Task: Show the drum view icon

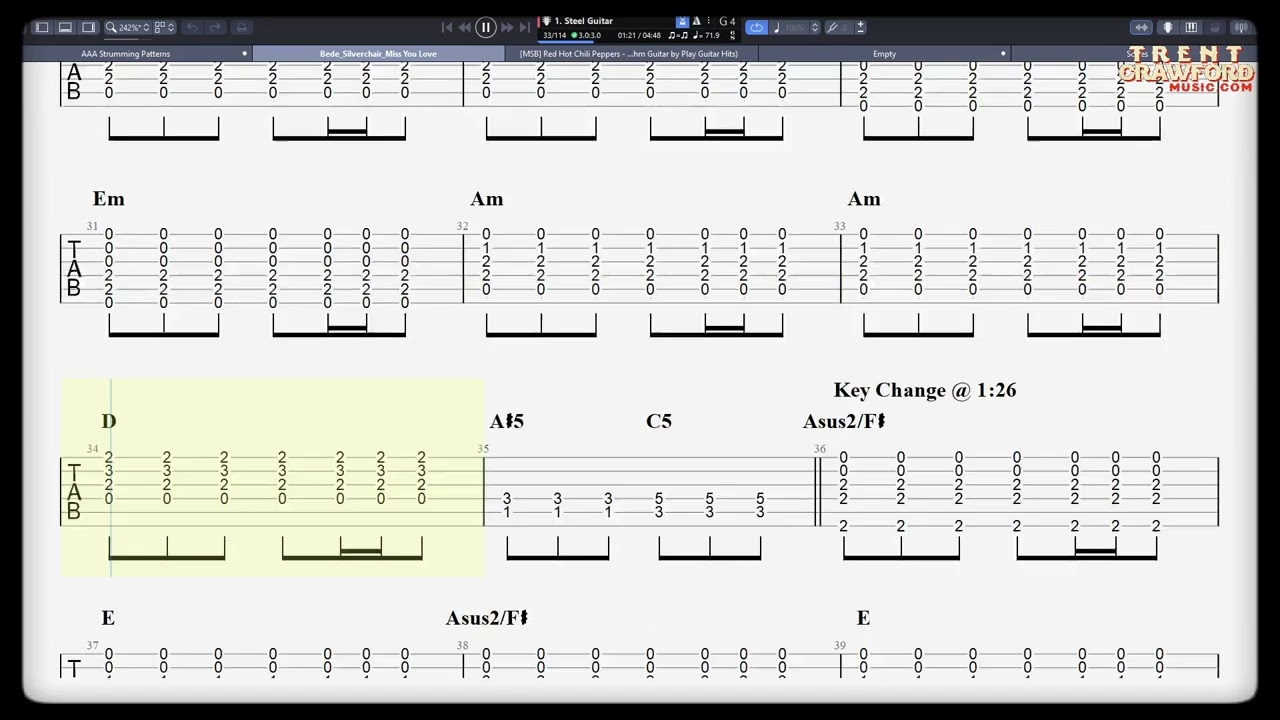Action: coord(1215,27)
